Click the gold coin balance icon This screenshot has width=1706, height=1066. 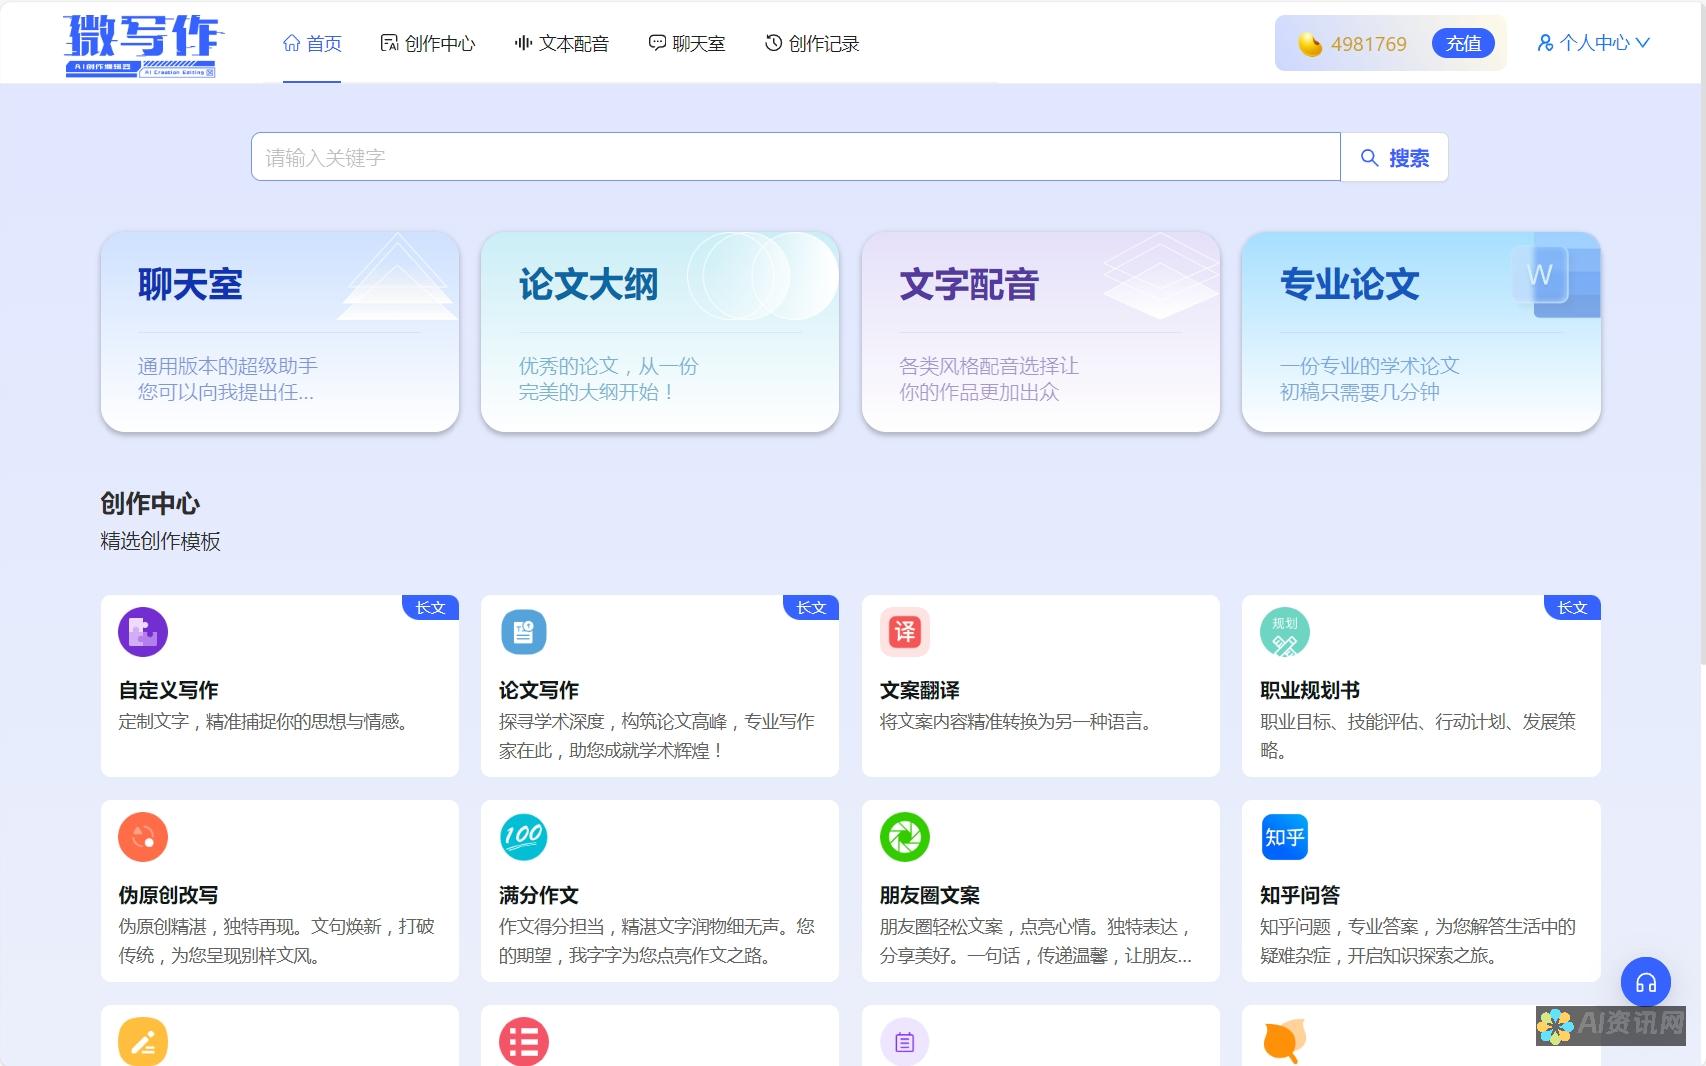(1309, 44)
